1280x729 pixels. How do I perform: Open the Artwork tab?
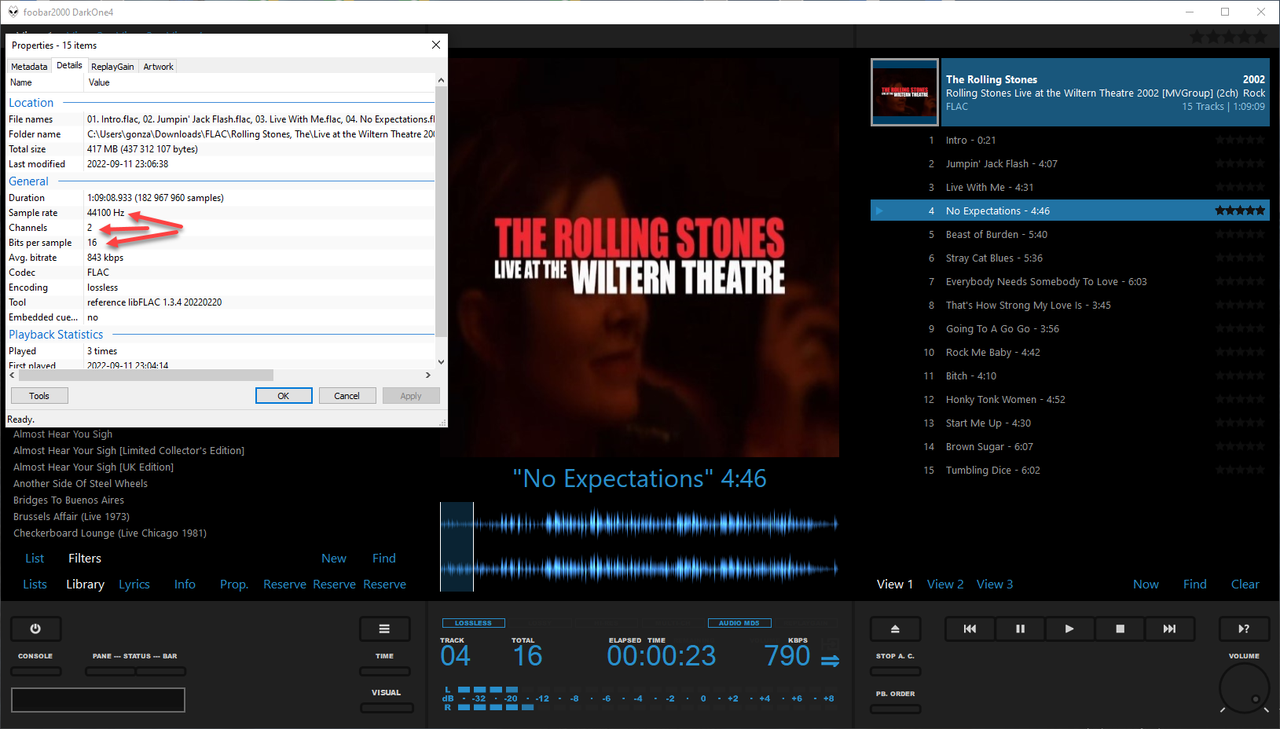158,66
